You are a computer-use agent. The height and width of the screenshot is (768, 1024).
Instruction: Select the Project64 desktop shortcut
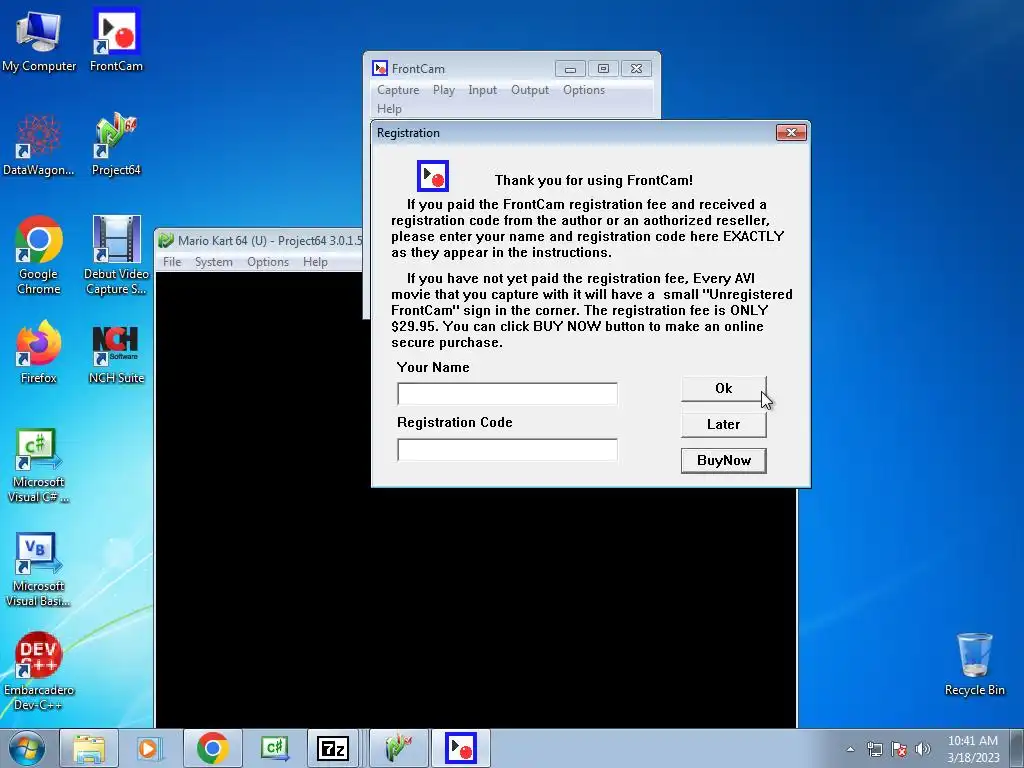point(116,145)
